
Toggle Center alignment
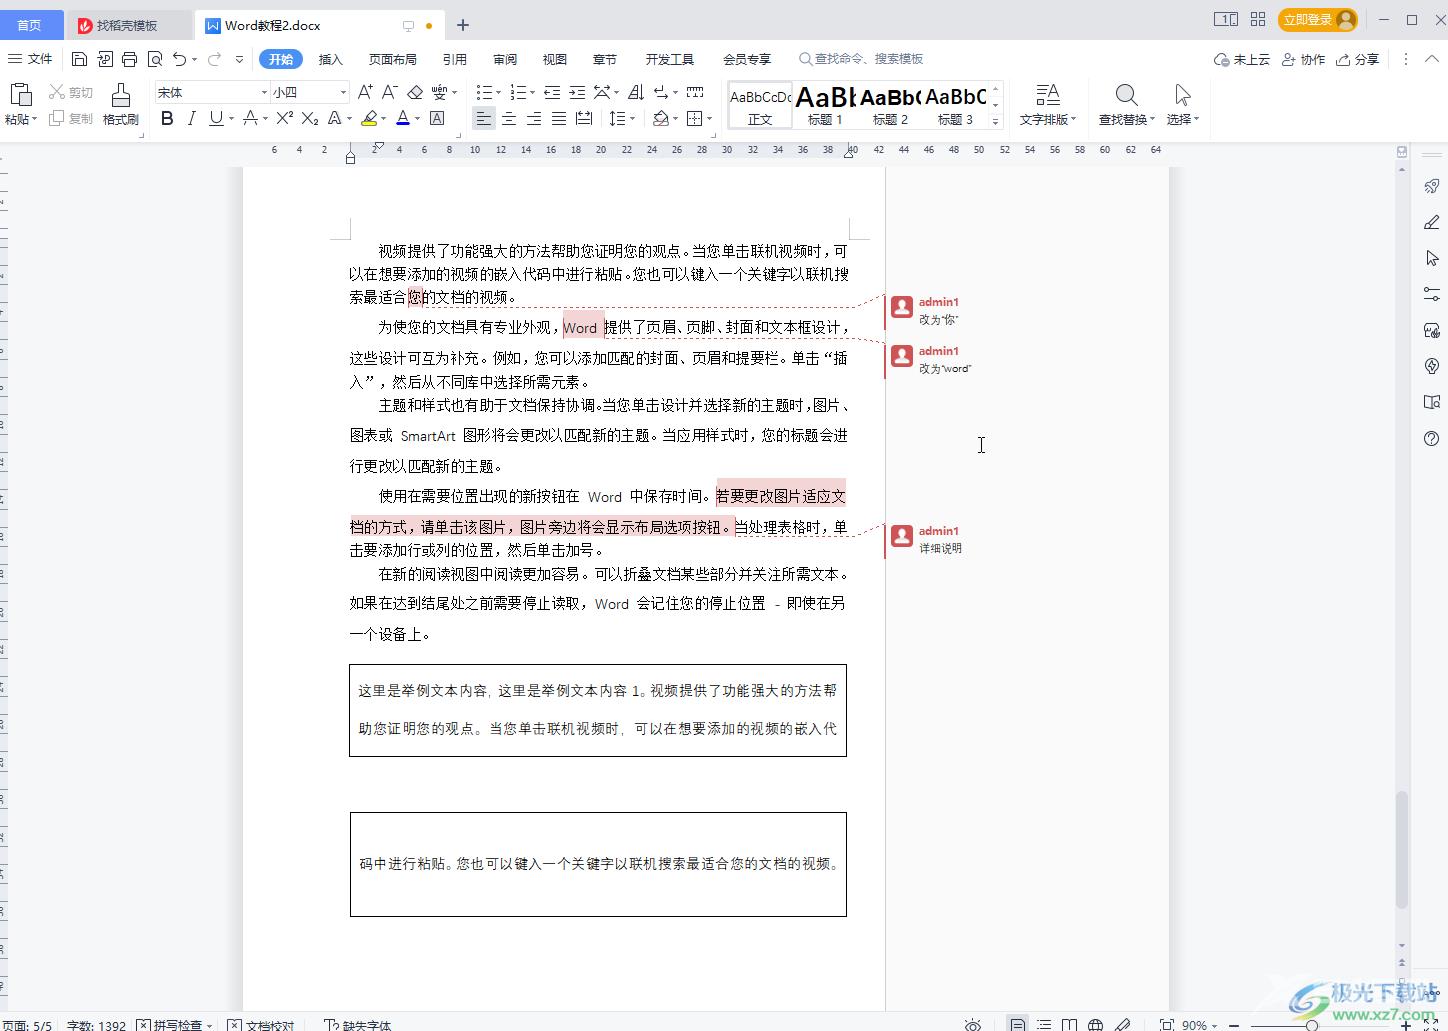coord(509,118)
